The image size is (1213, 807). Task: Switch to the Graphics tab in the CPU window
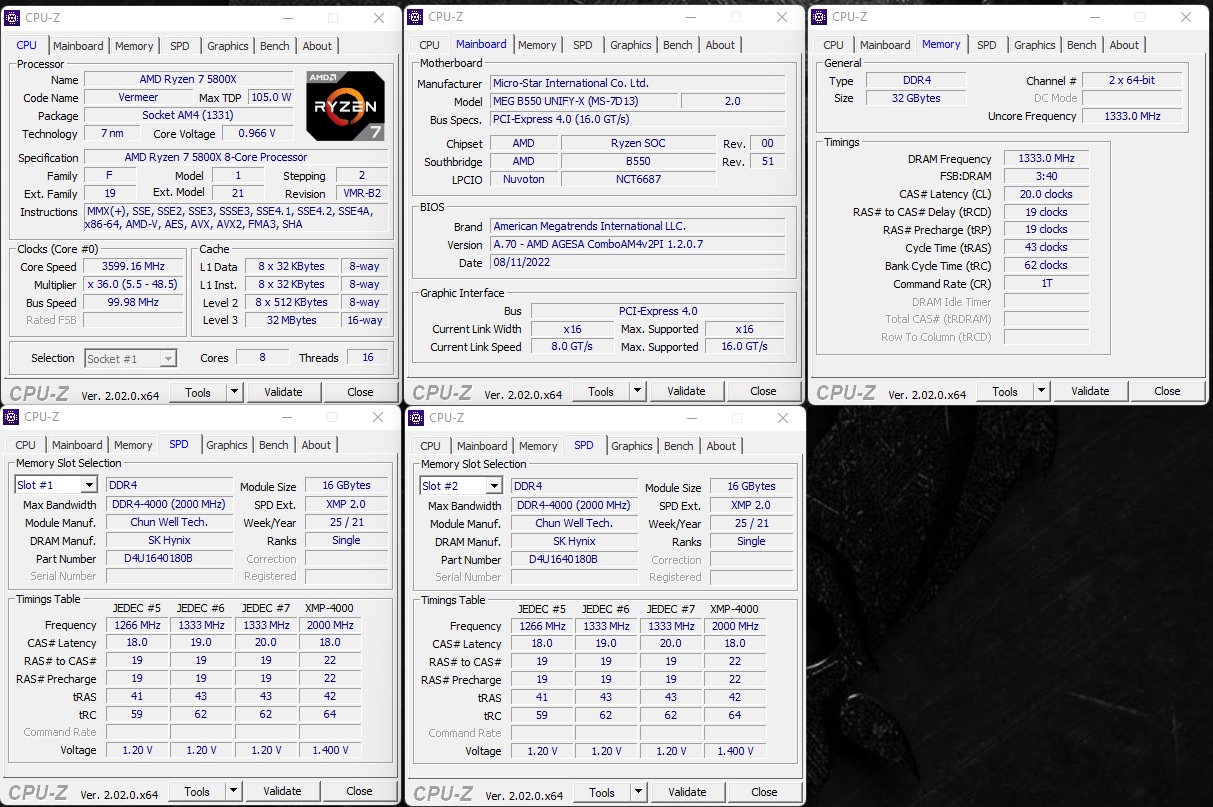[227, 45]
